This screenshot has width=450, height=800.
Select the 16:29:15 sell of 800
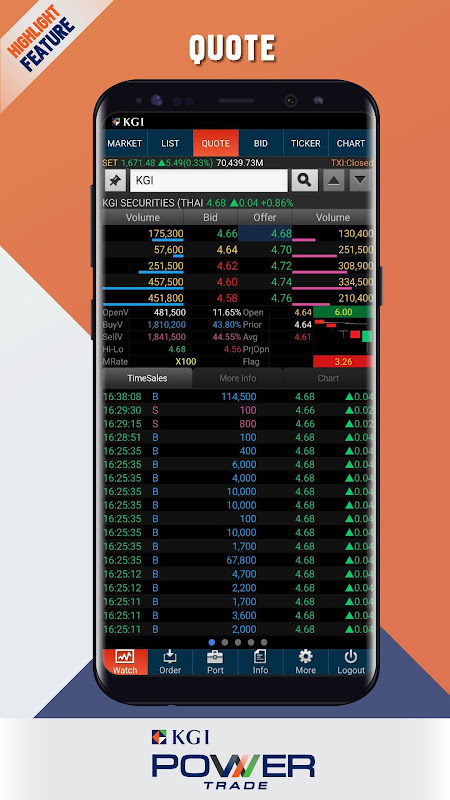coord(238,424)
